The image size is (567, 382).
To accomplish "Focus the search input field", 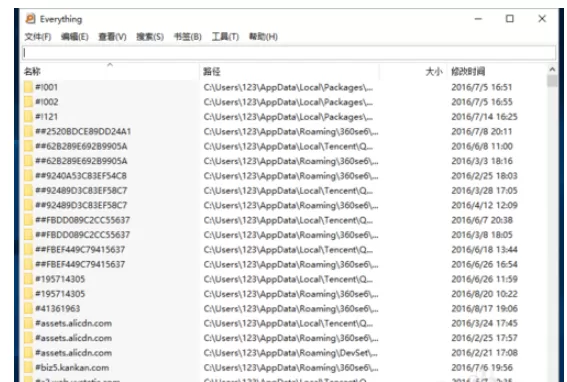I will coord(289,53).
